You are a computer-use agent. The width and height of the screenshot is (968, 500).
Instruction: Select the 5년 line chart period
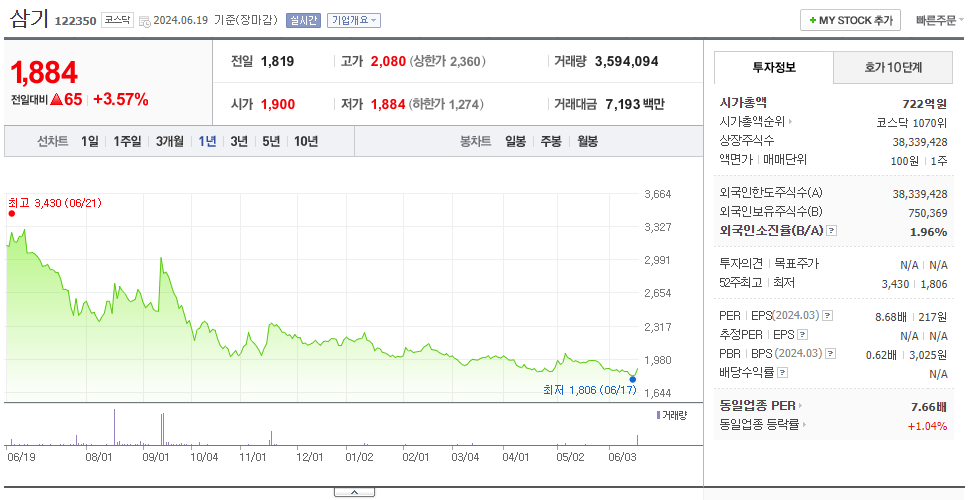point(271,141)
